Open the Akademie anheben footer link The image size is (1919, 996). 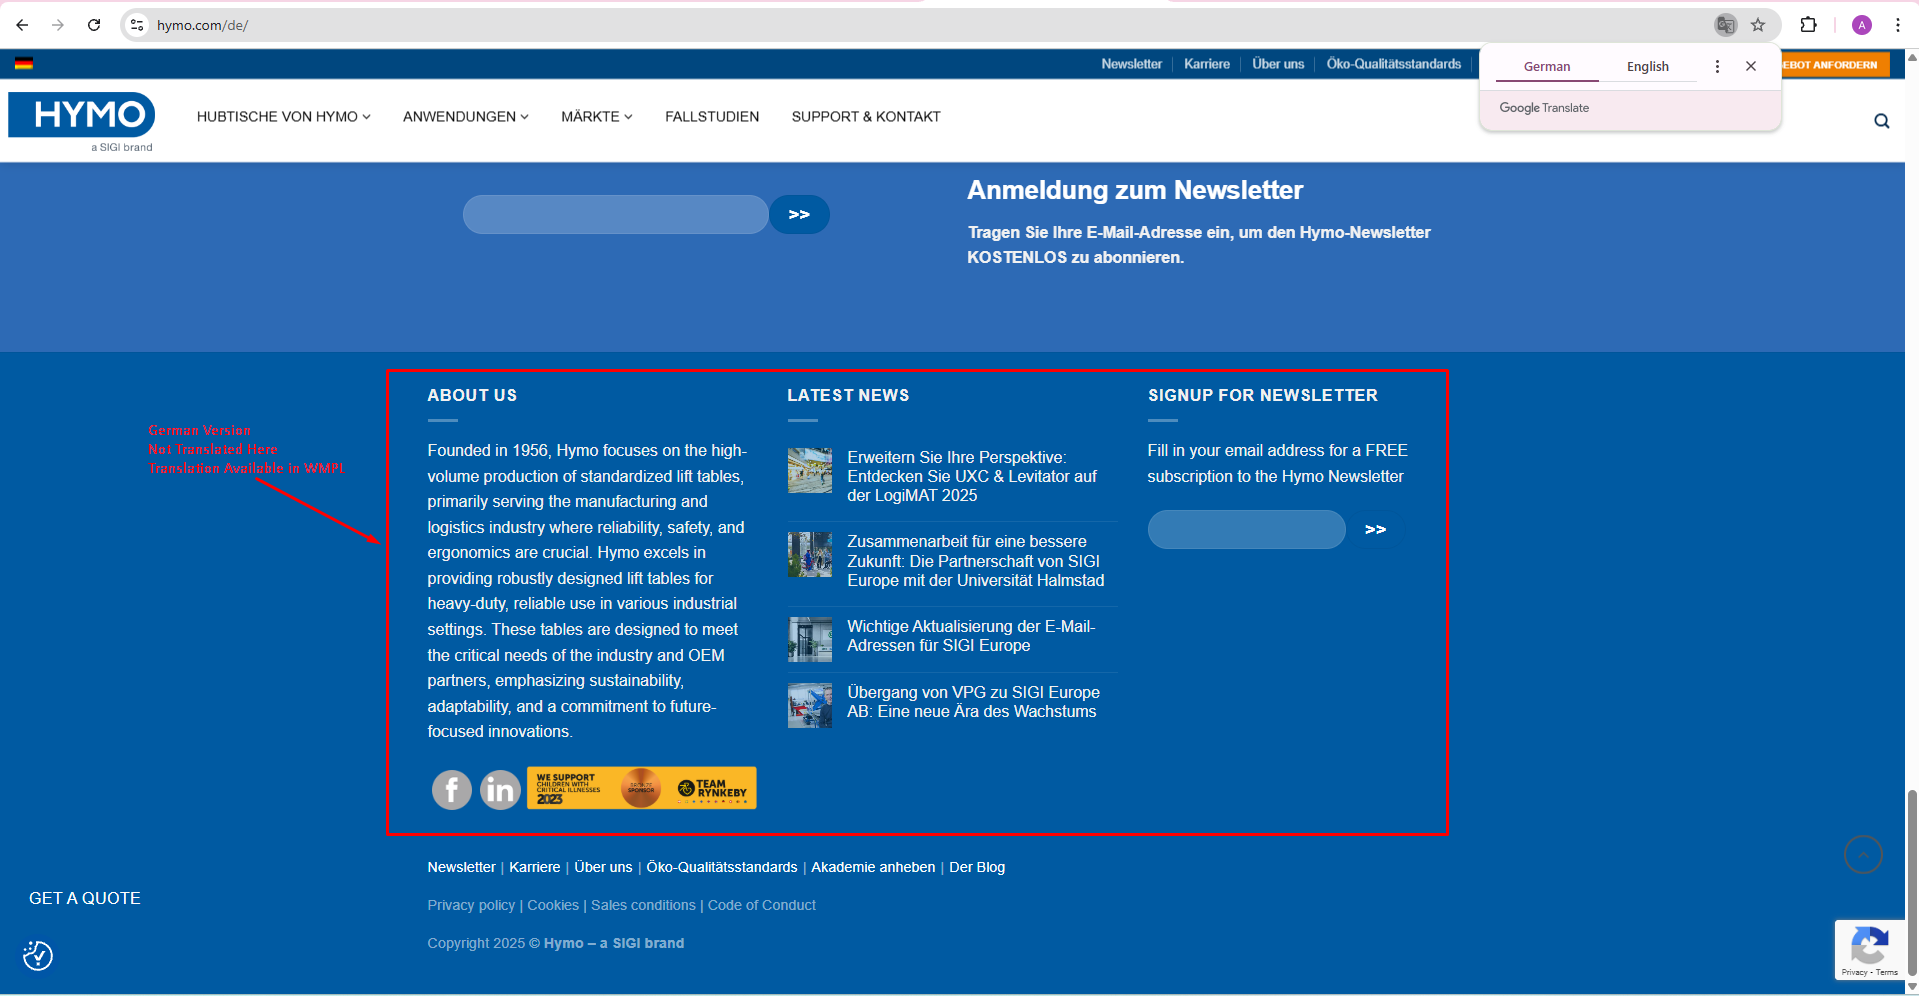click(x=873, y=867)
